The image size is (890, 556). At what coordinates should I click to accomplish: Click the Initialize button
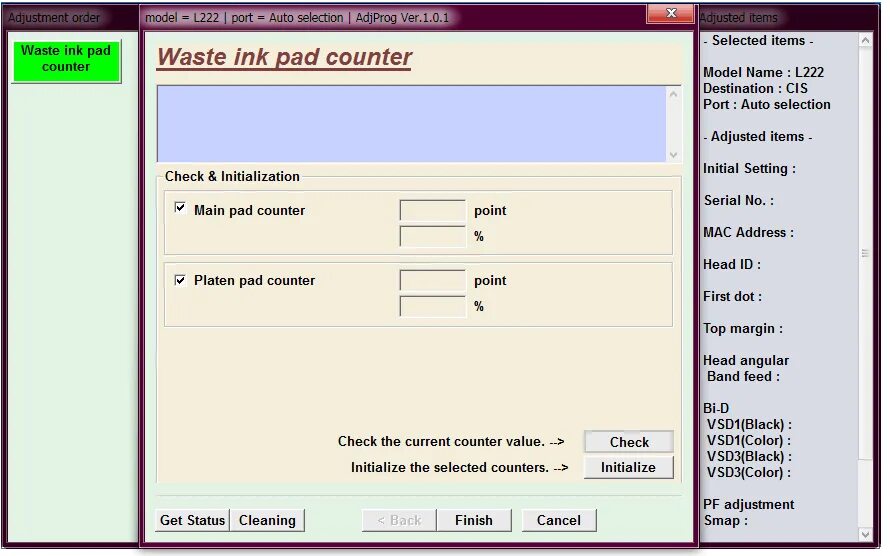tap(628, 467)
